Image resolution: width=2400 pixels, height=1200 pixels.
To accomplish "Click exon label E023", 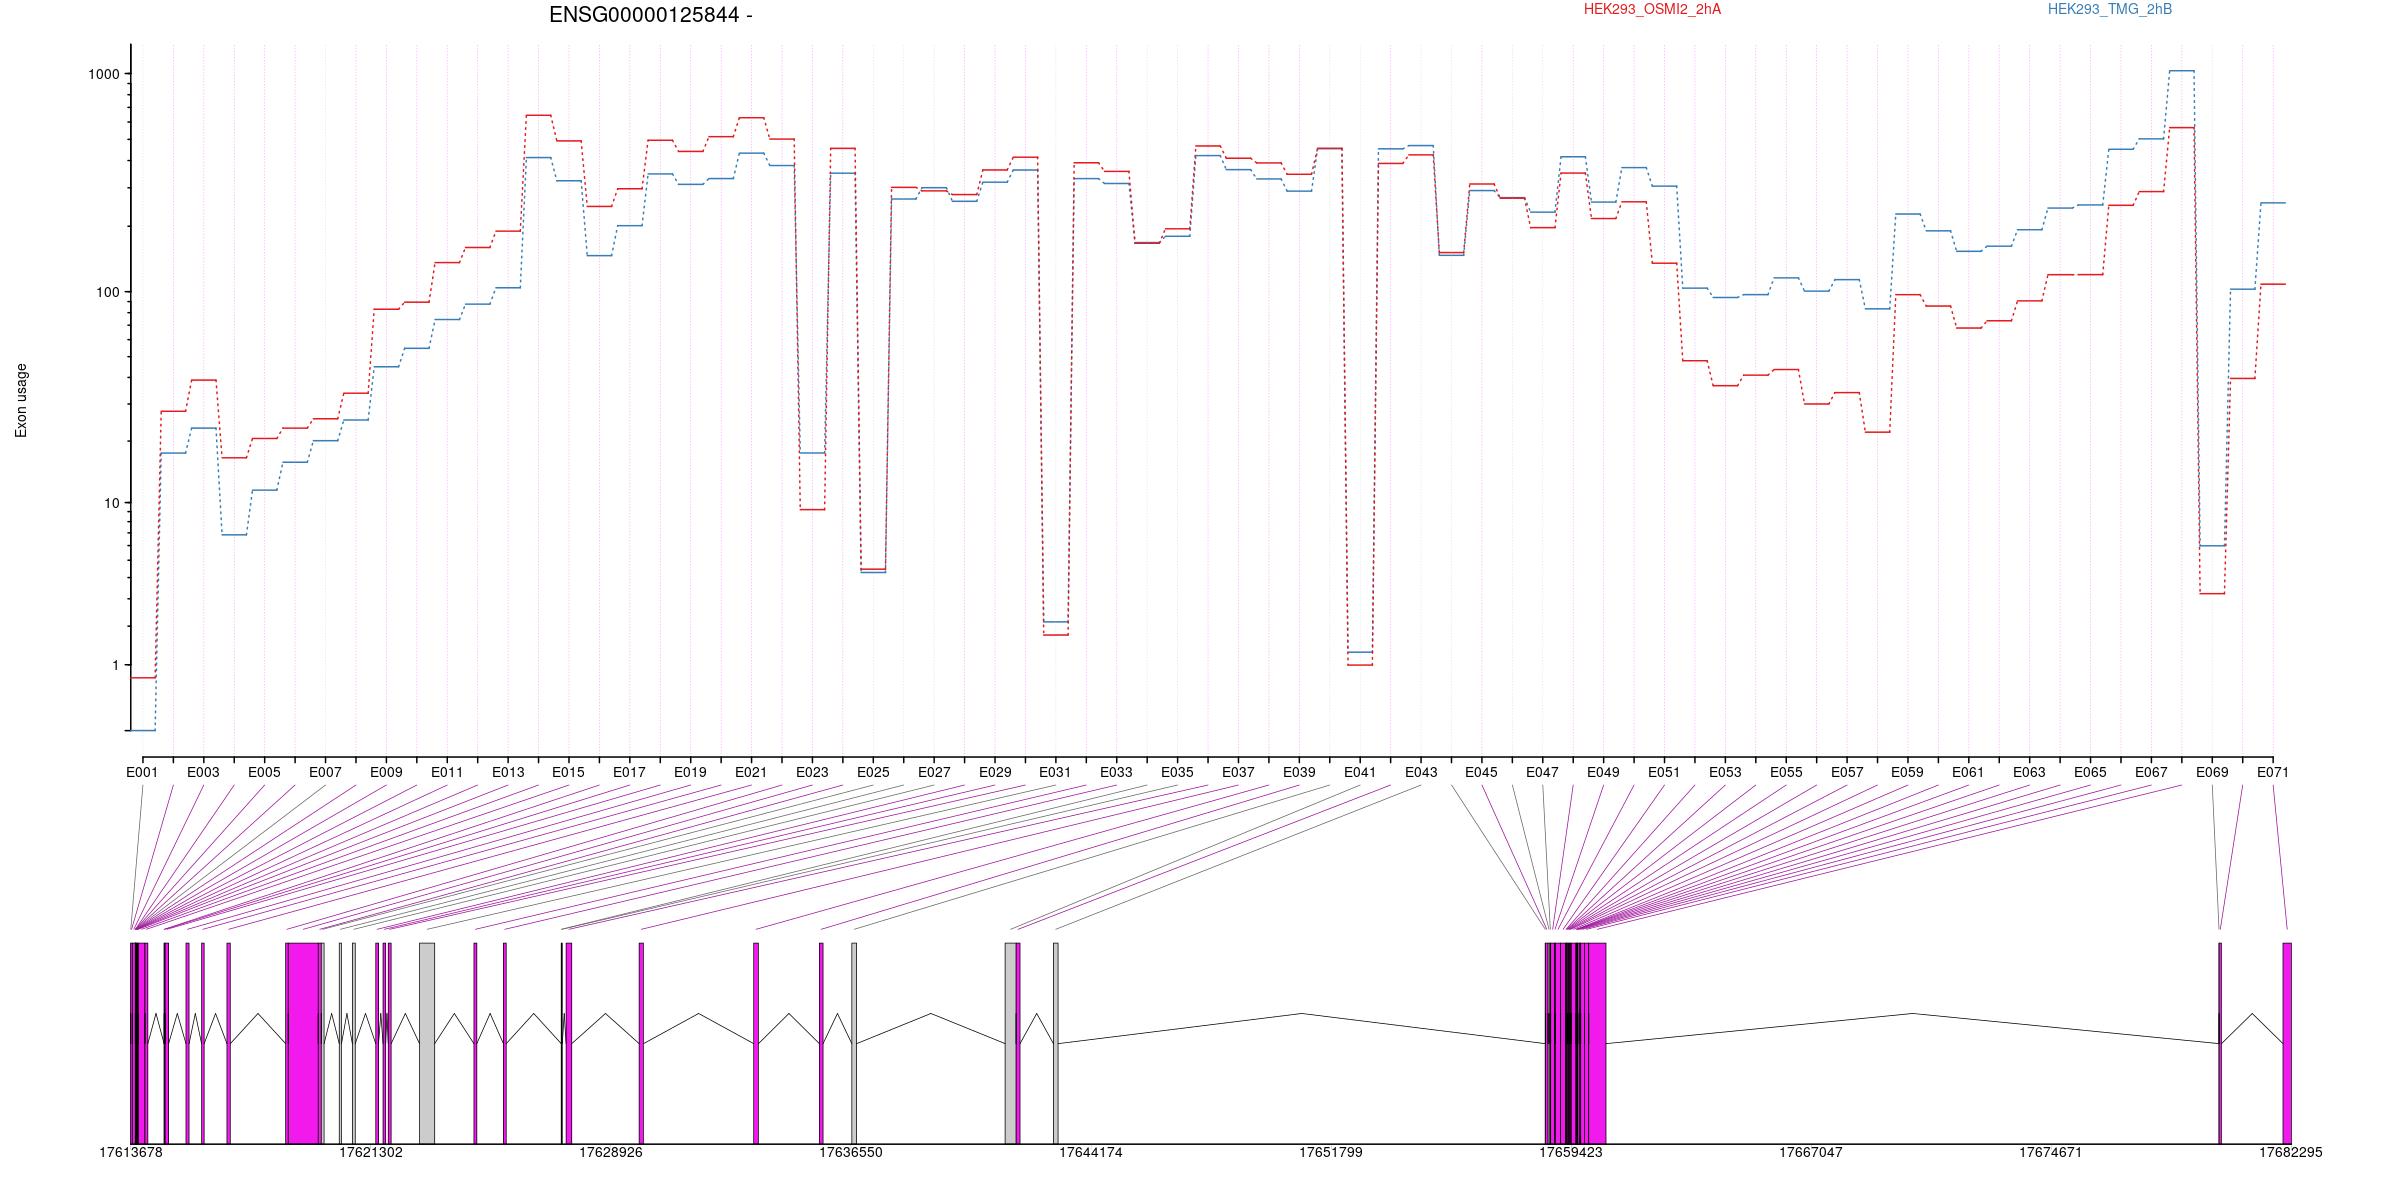I will [812, 772].
